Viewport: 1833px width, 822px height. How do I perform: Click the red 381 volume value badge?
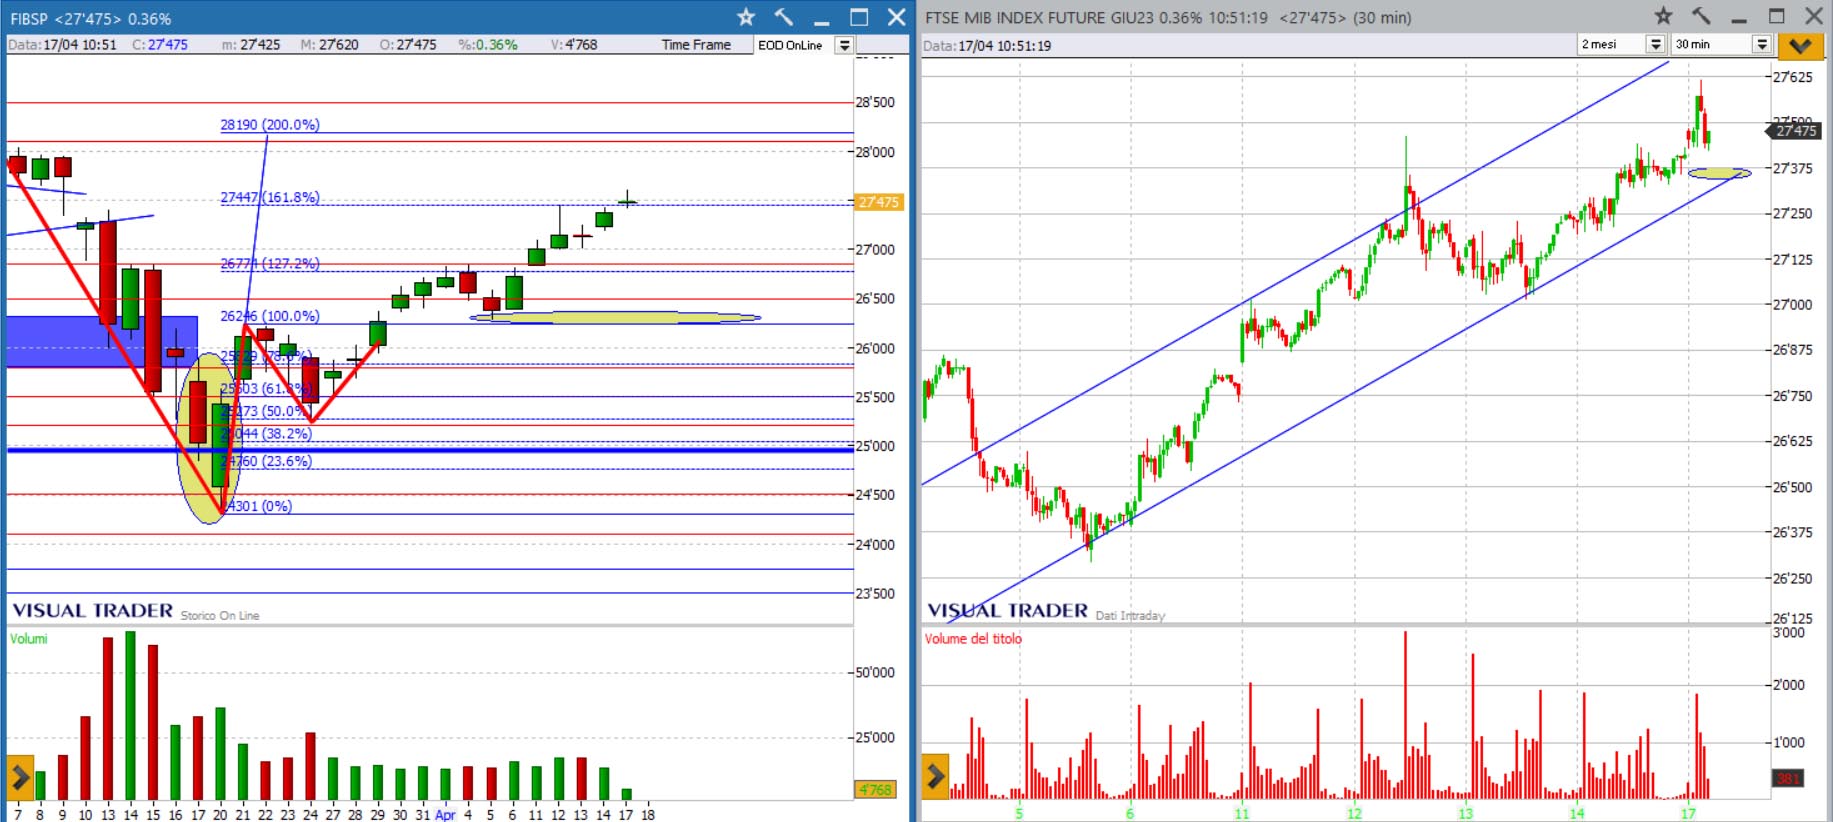(x=1788, y=778)
